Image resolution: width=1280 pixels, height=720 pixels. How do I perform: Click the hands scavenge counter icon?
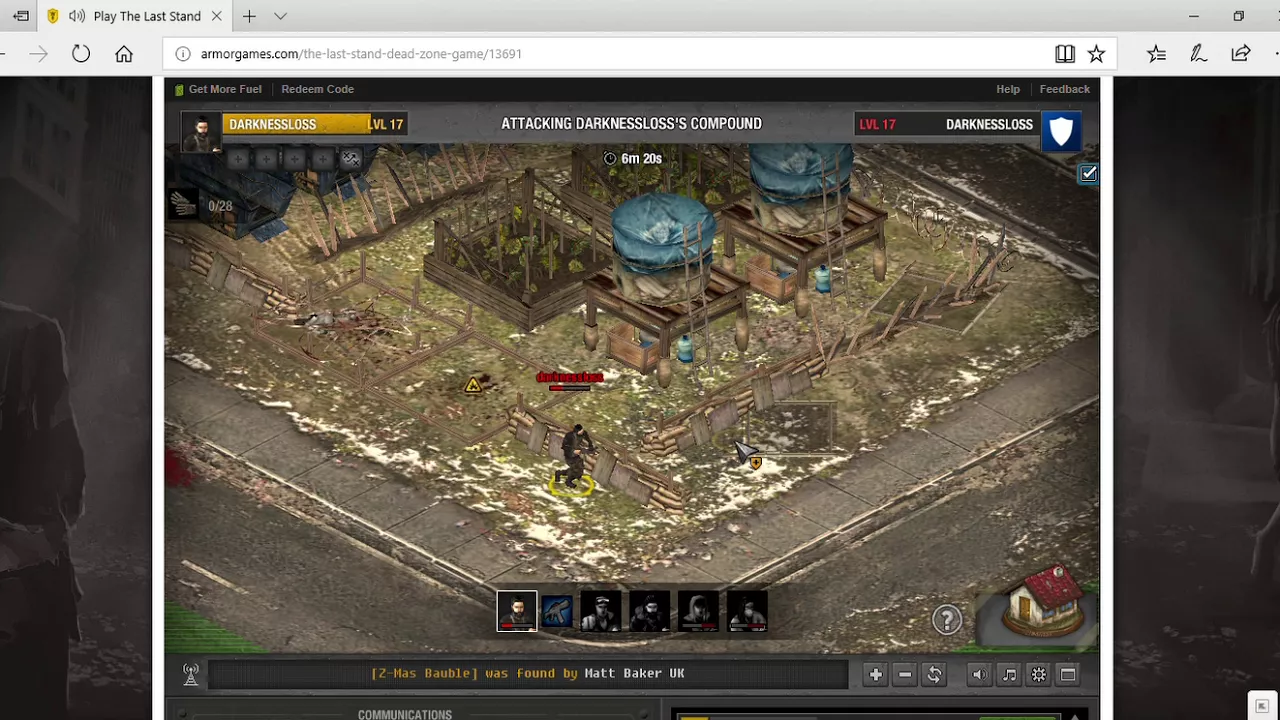coord(184,204)
